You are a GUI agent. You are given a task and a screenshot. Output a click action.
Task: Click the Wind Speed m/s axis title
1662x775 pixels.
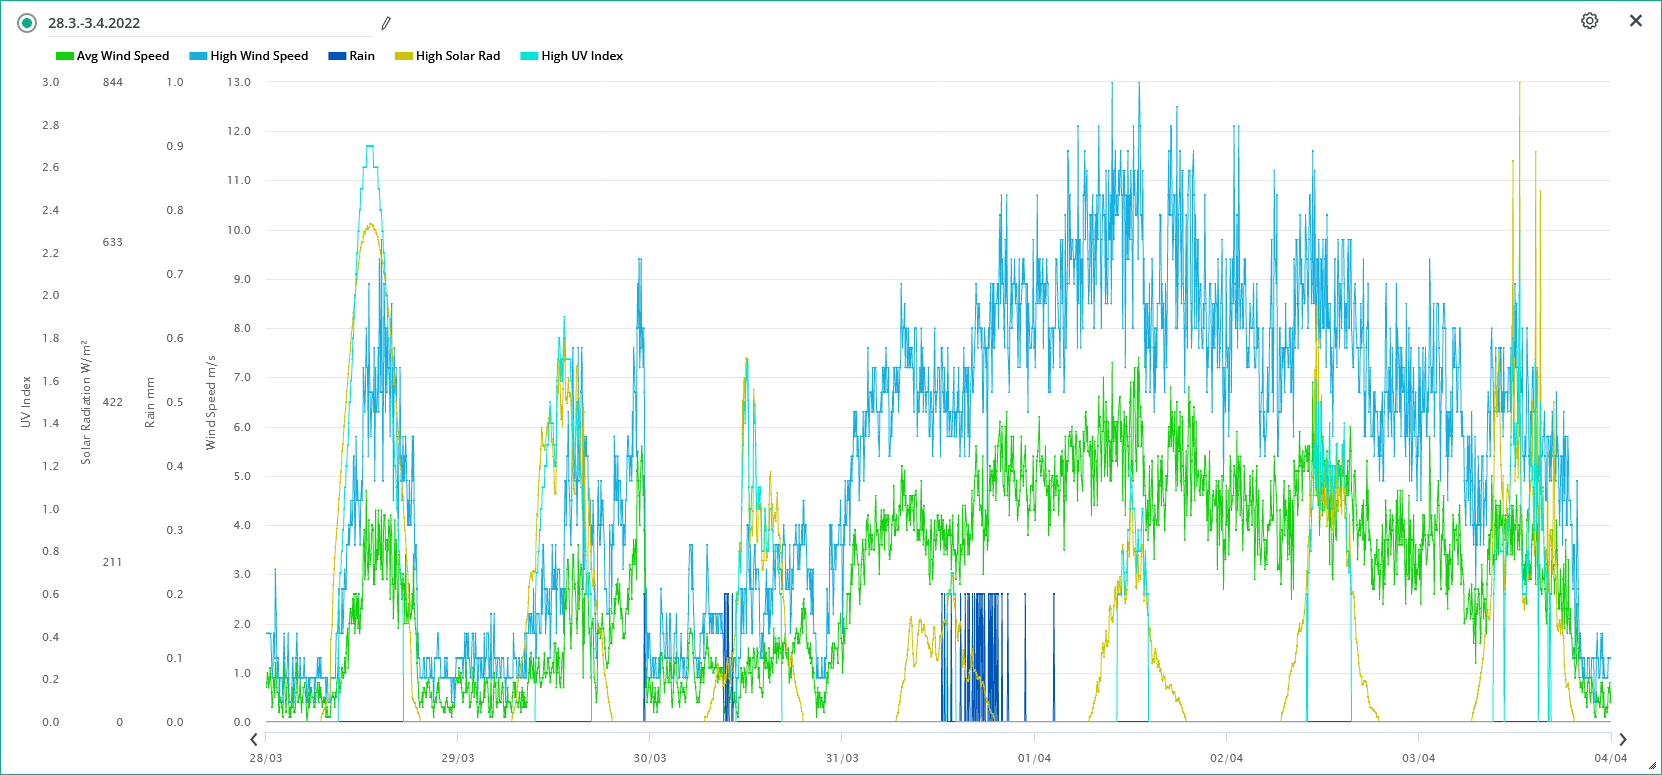click(211, 402)
